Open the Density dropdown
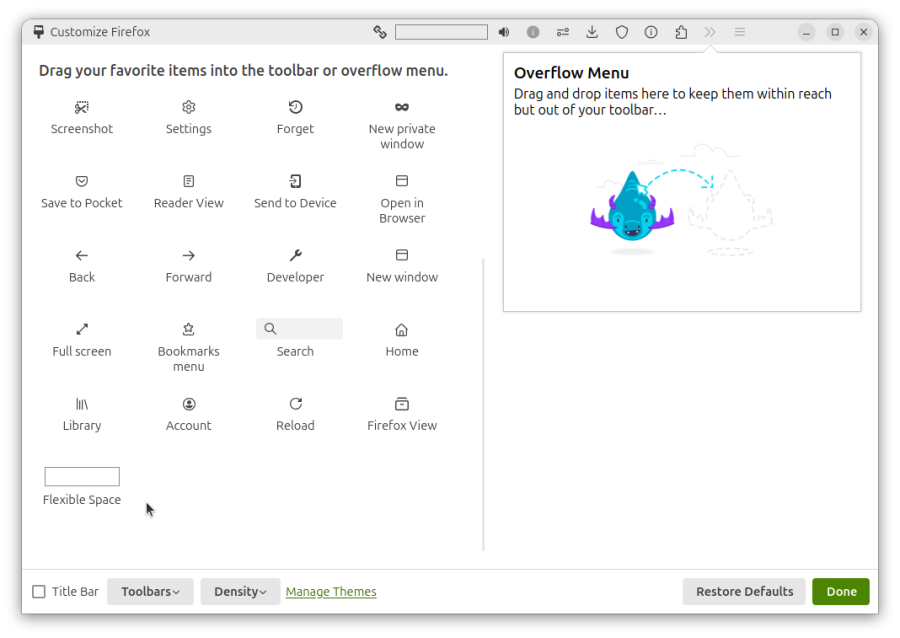The height and width of the screenshot is (638, 900). [240, 592]
